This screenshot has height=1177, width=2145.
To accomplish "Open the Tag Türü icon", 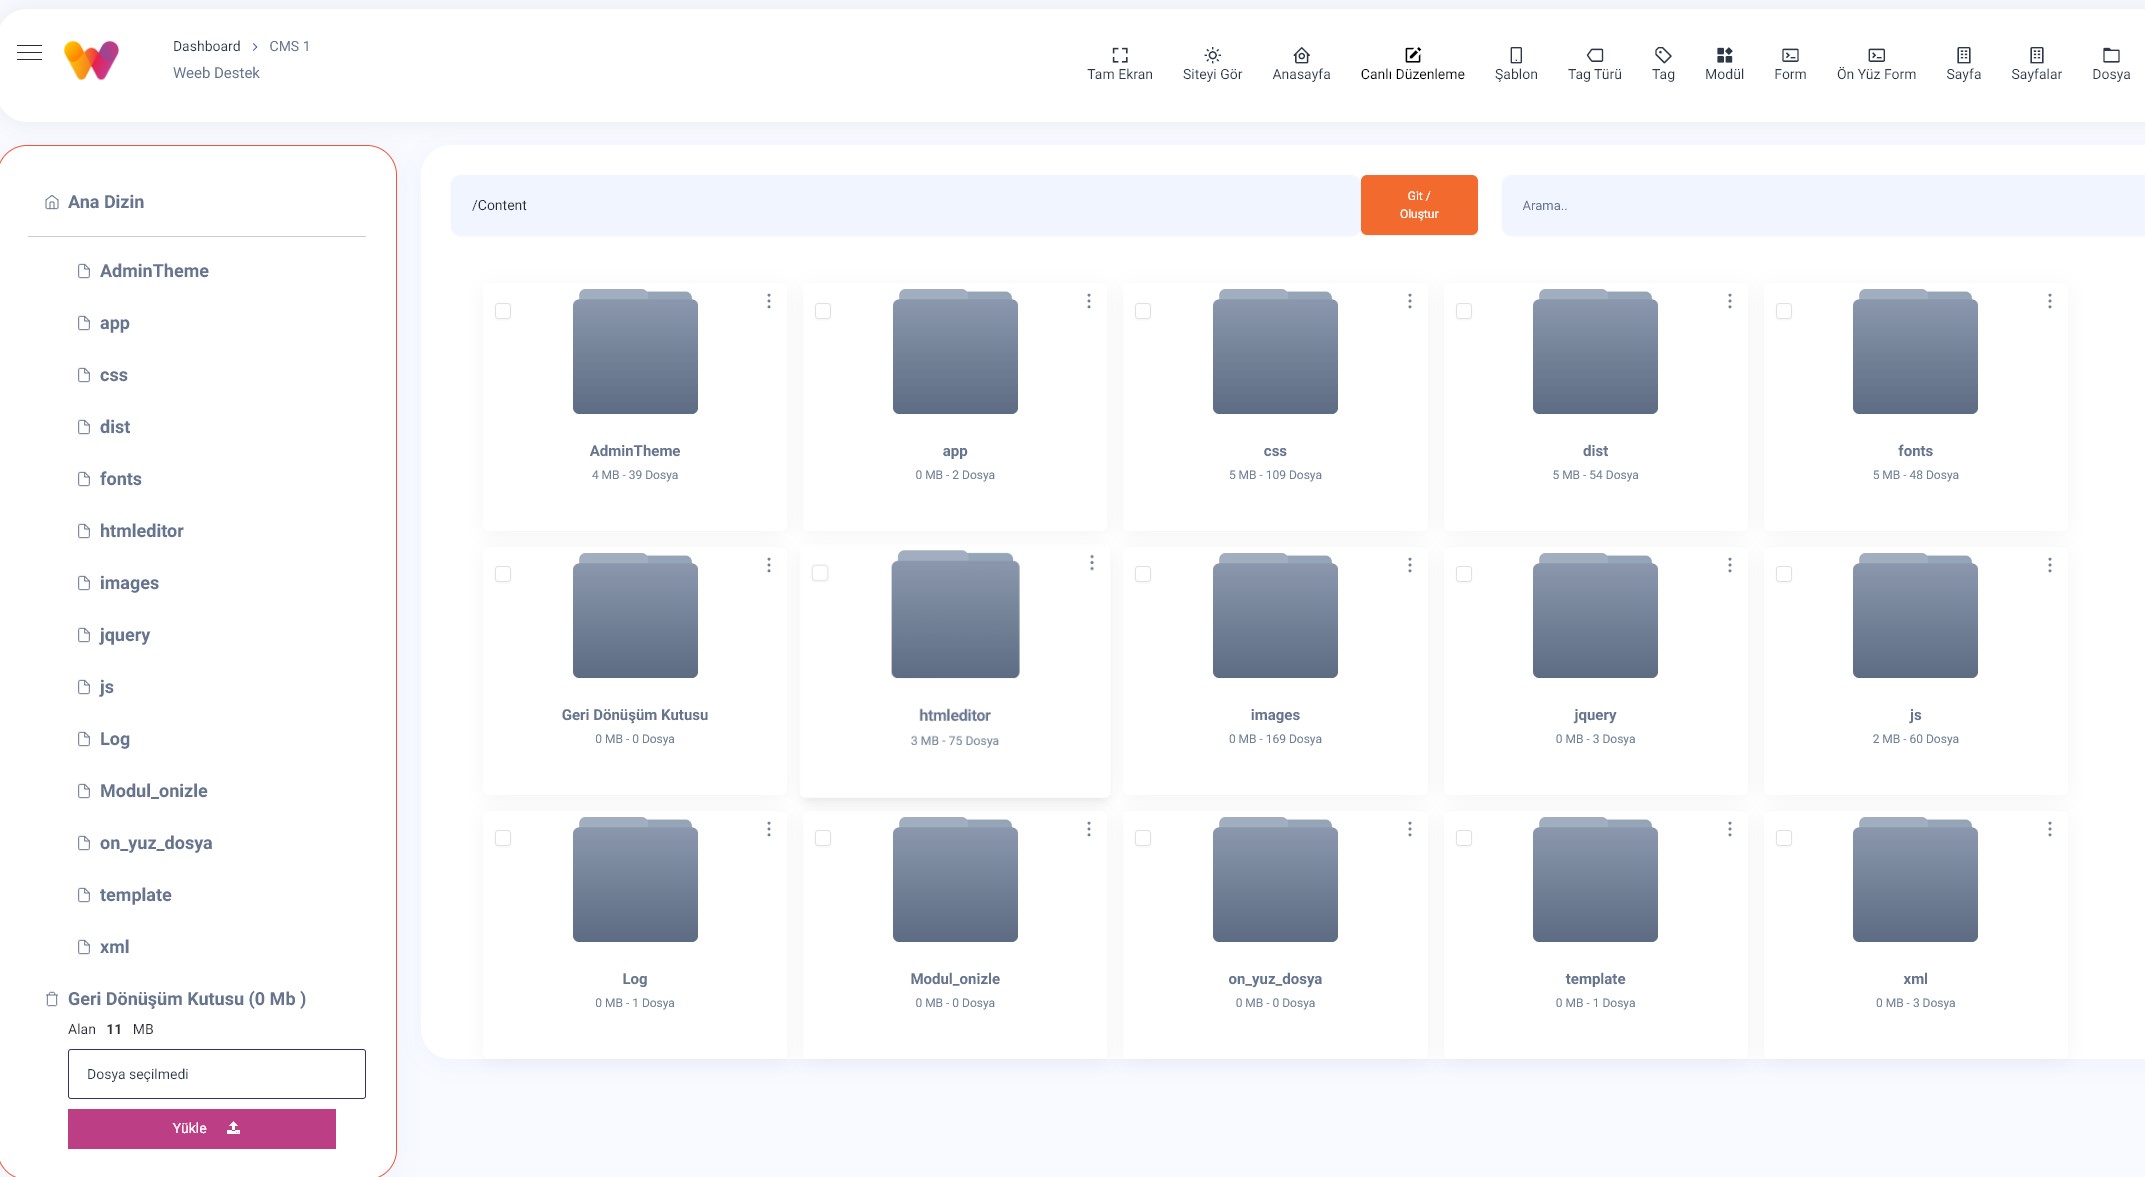I will tap(1595, 55).
